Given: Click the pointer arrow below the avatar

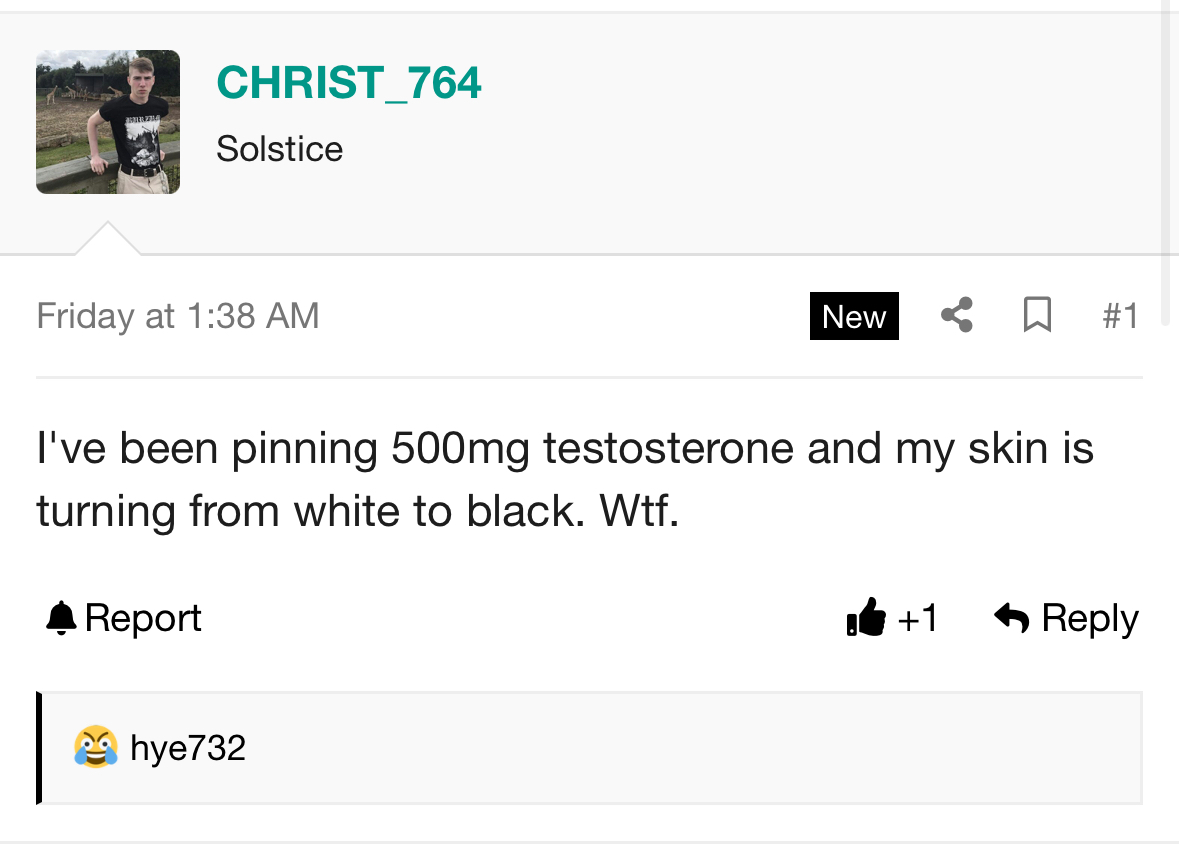Looking at the screenshot, I should coord(107,240).
